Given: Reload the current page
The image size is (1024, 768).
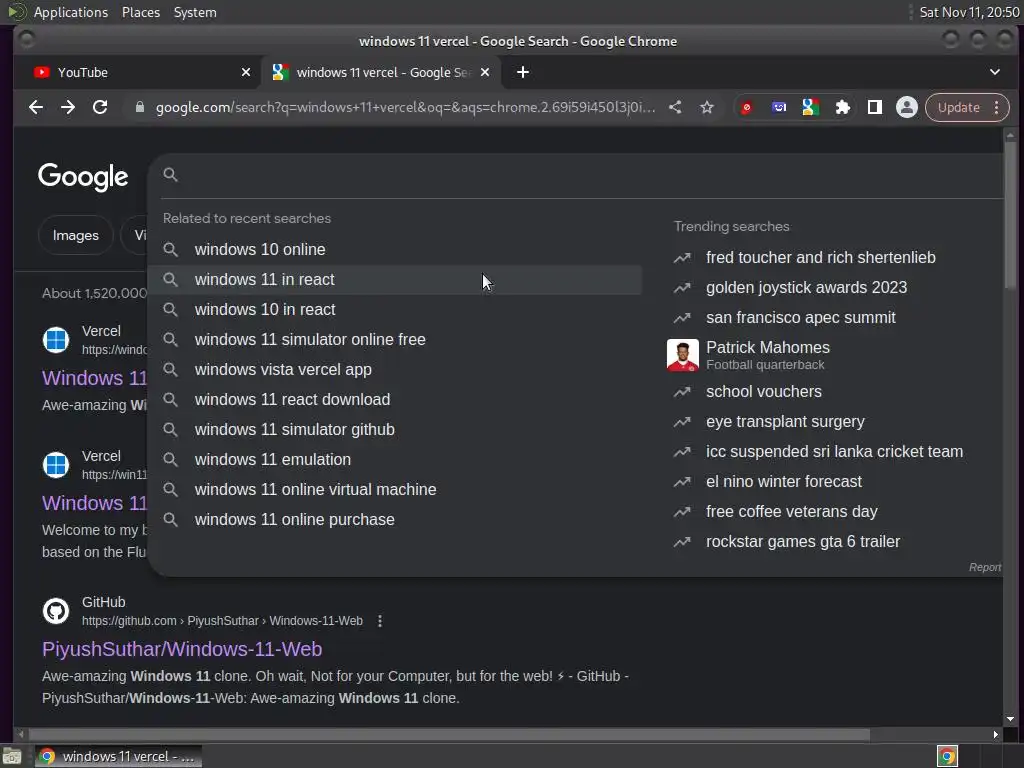Looking at the screenshot, I should click(100, 107).
